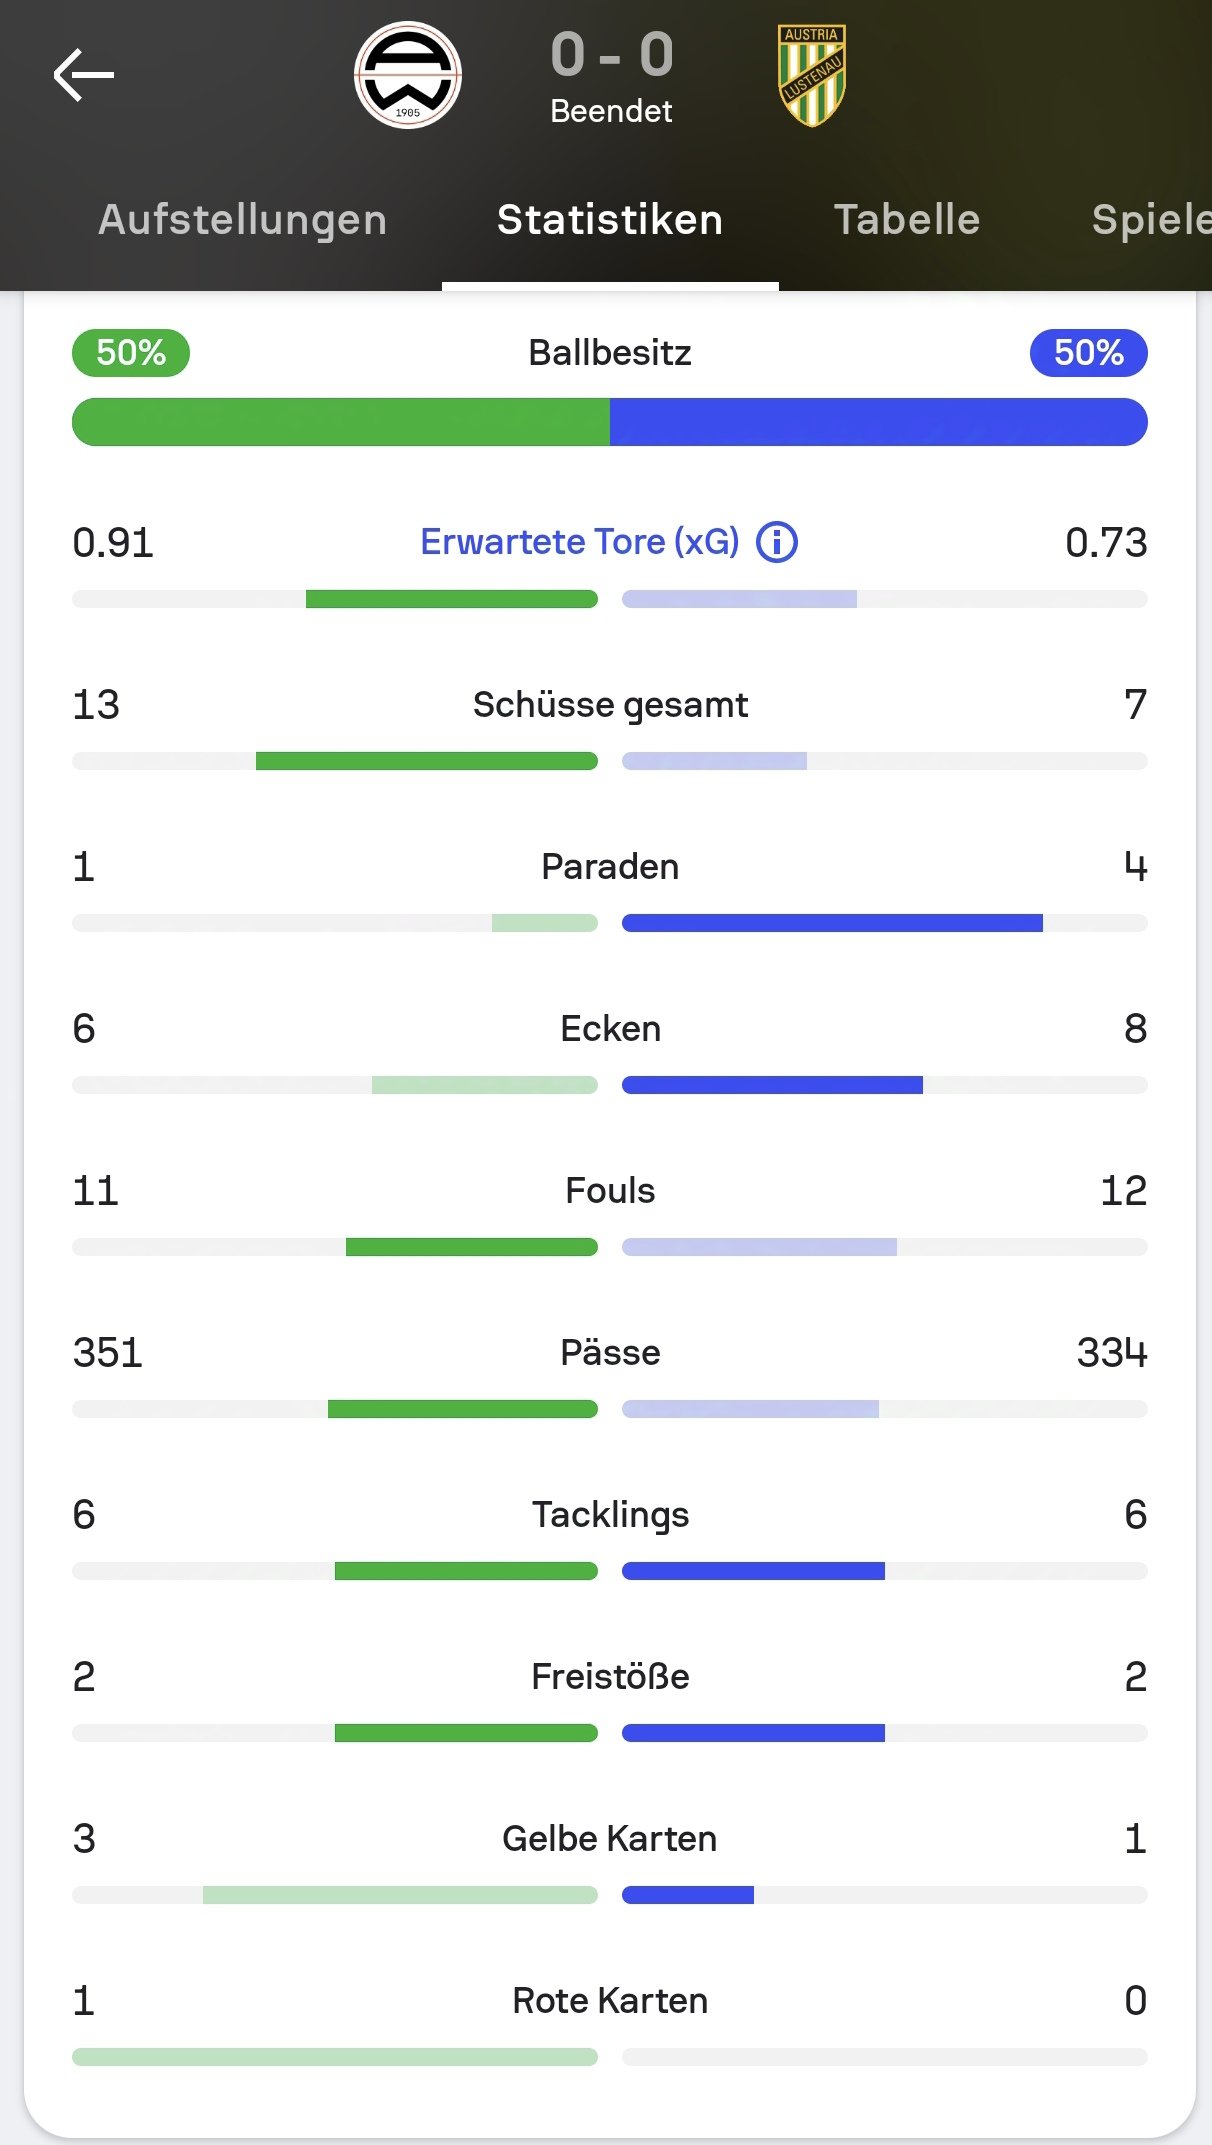This screenshot has height=2145, width=1212.
Task: Click the Rote Karten green bar
Action: tap(335, 2057)
